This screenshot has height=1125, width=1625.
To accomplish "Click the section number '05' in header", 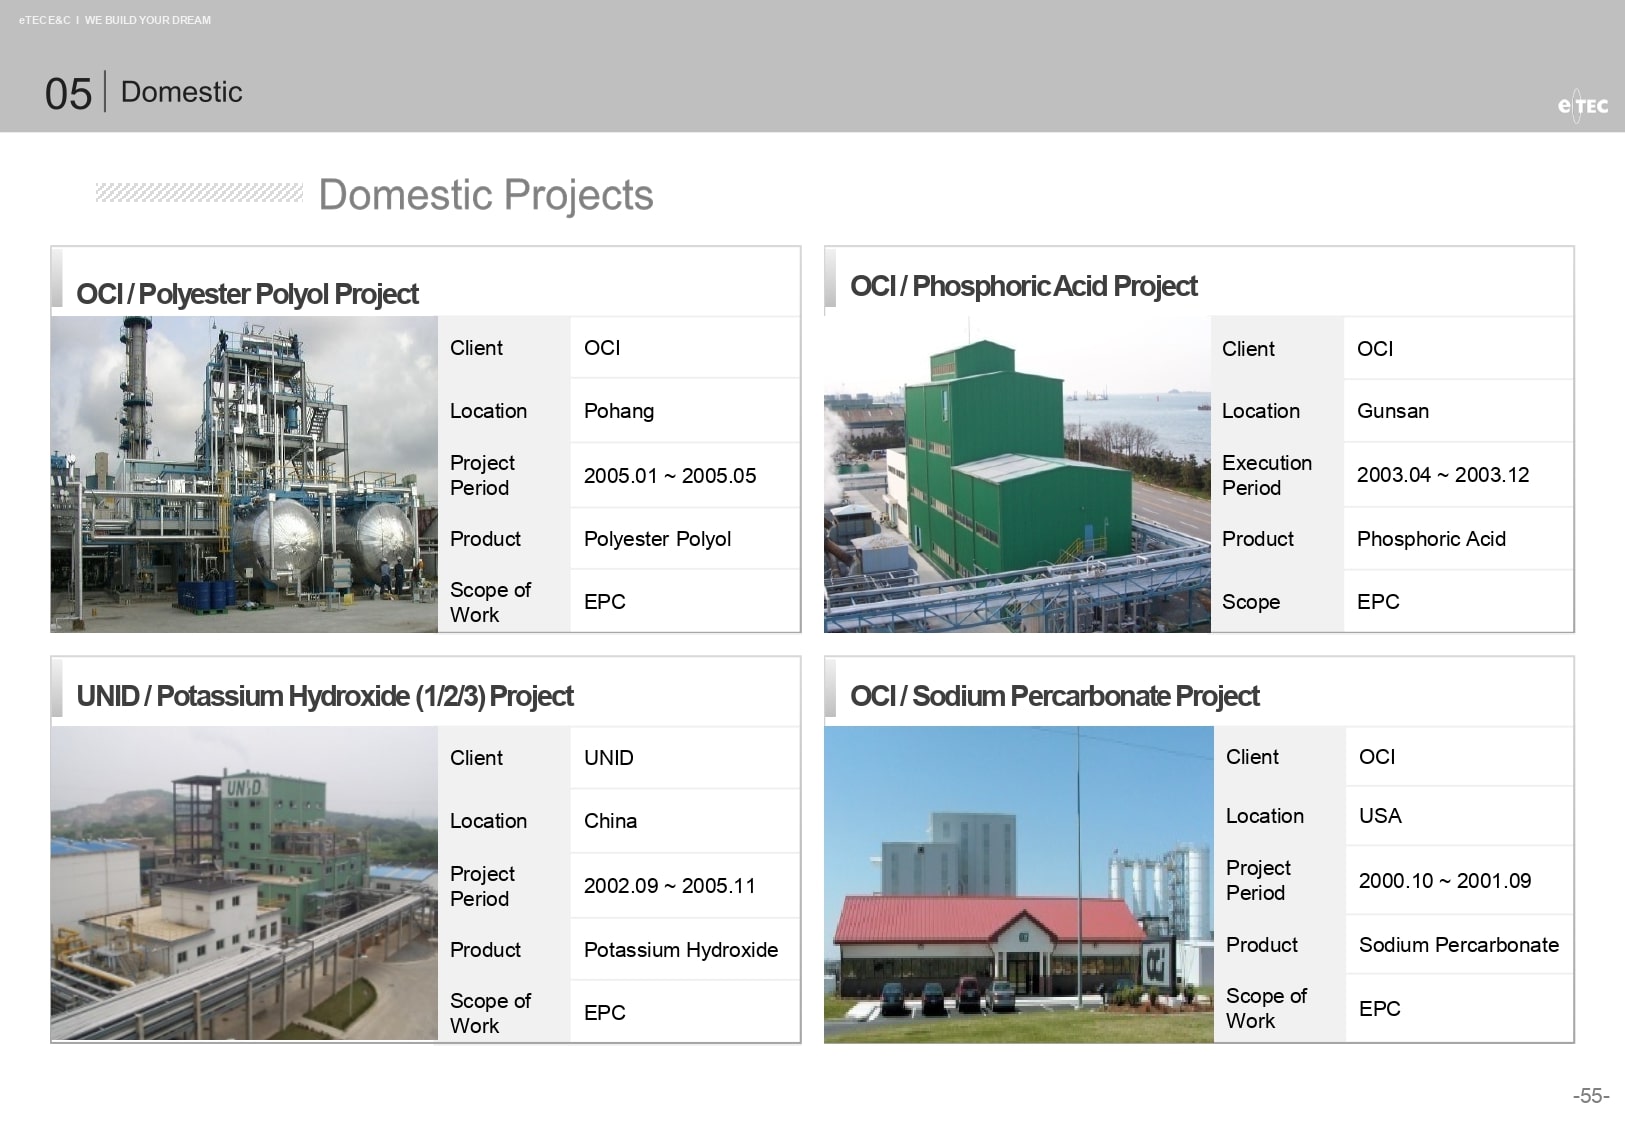I will pos(68,94).
